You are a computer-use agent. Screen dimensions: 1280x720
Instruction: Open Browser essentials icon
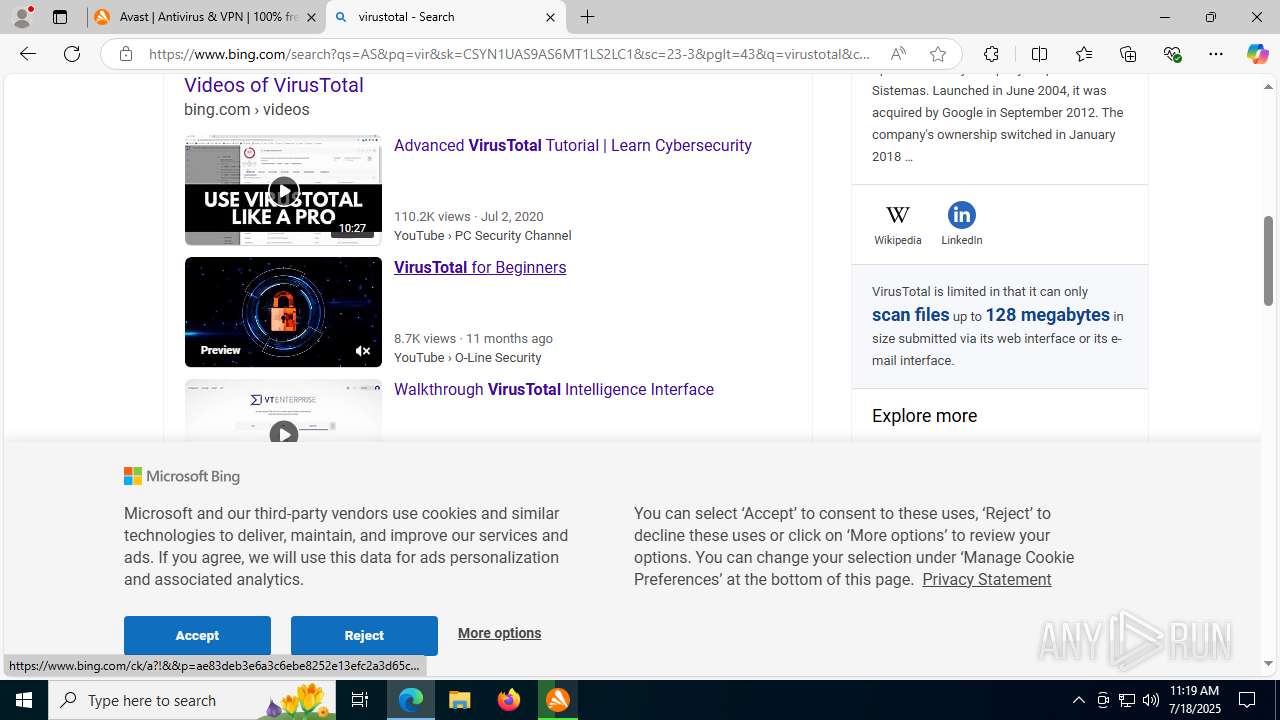coord(1172,54)
